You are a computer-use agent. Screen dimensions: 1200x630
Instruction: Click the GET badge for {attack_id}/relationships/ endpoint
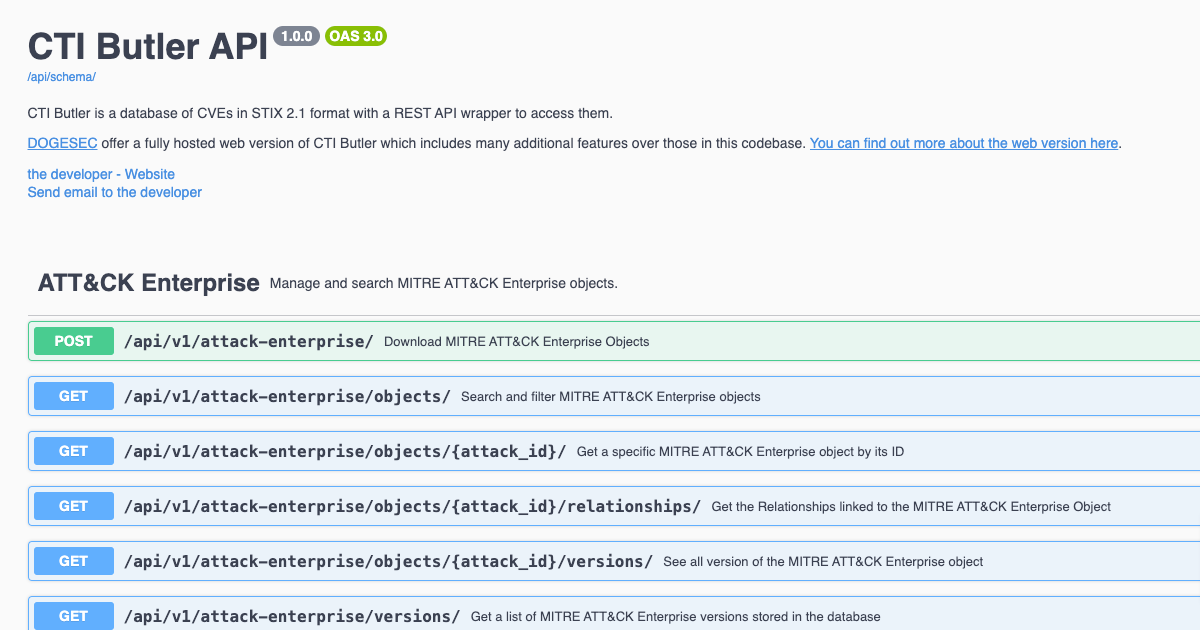click(74, 506)
